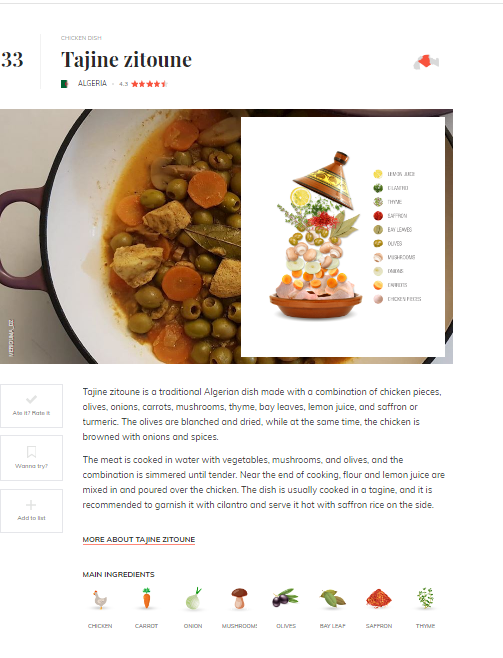Screen dimensions: 503x658
Task: Click the Saffron ingredient icon
Action: (379, 599)
